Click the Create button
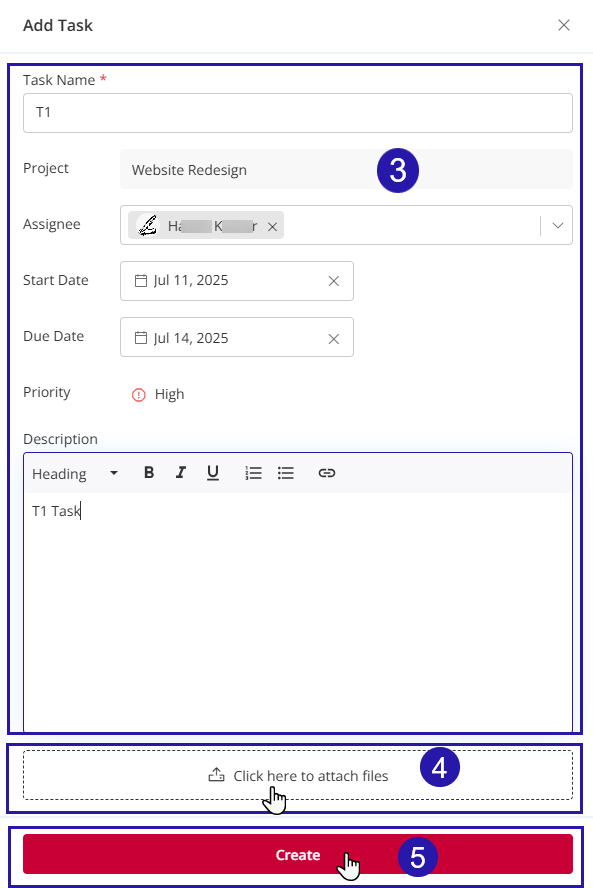 point(298,854)
